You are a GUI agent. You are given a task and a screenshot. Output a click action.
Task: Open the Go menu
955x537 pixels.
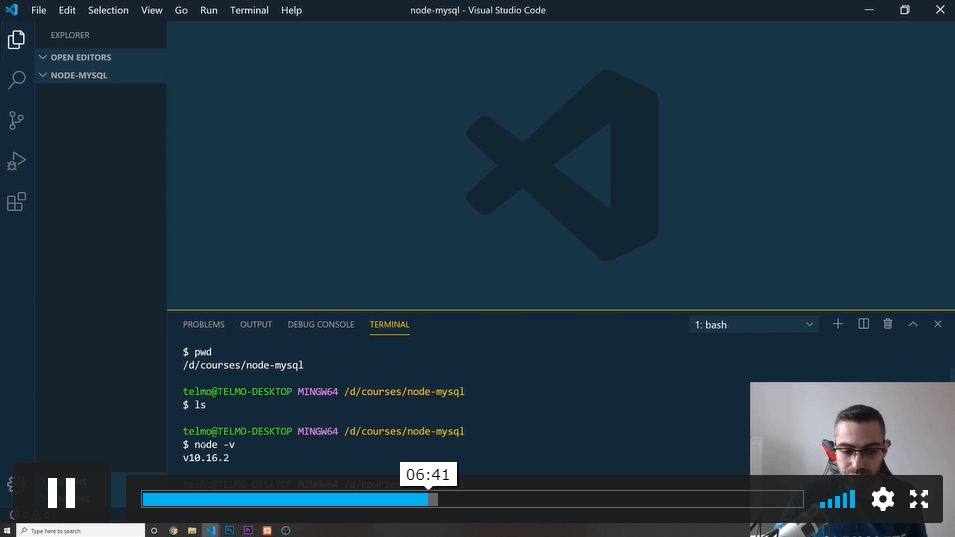click(181, 10)
